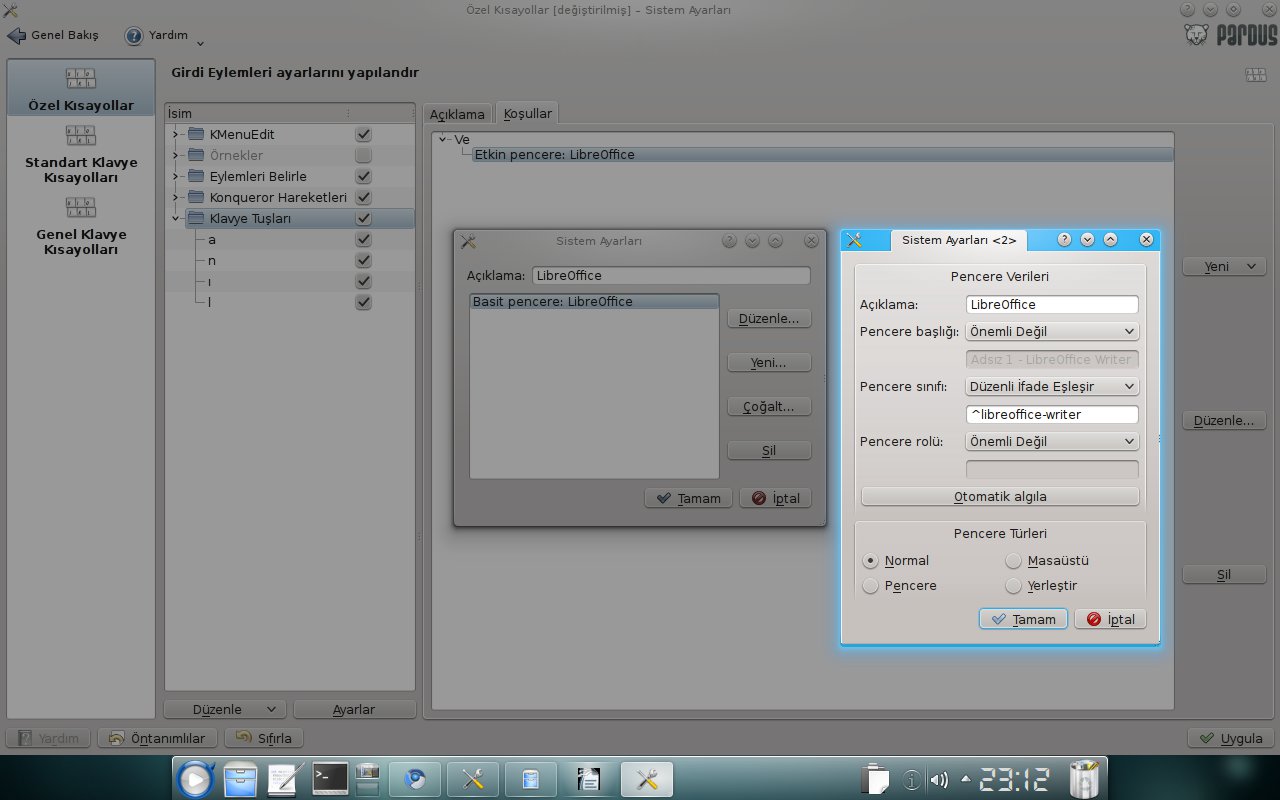1280x800 pixels.
Task: Click İptal in Sistem Ayarları <2> dialog
Action: 1110,619
